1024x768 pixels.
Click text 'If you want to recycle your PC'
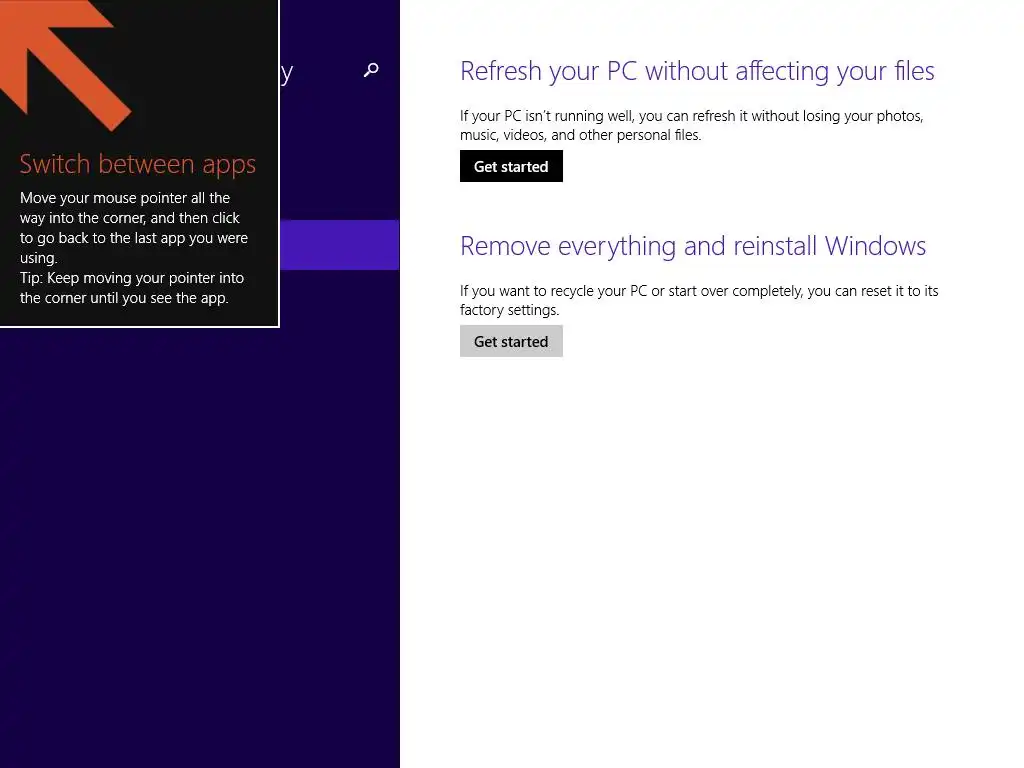[x=553, y=291]
